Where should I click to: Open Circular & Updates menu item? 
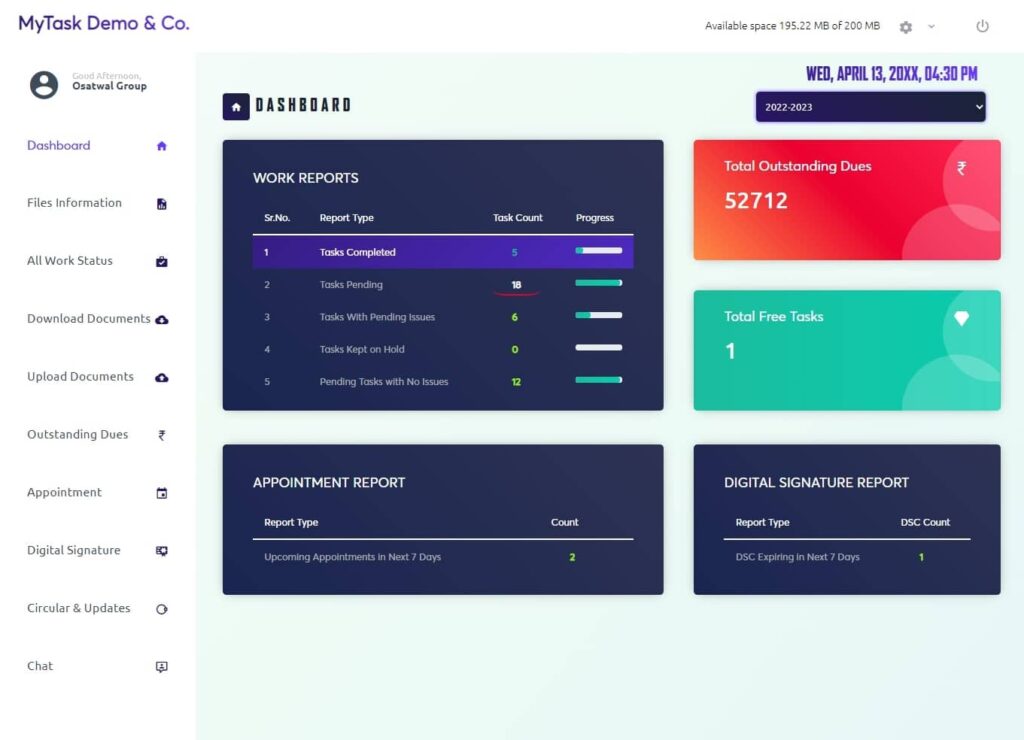(79, 608)
